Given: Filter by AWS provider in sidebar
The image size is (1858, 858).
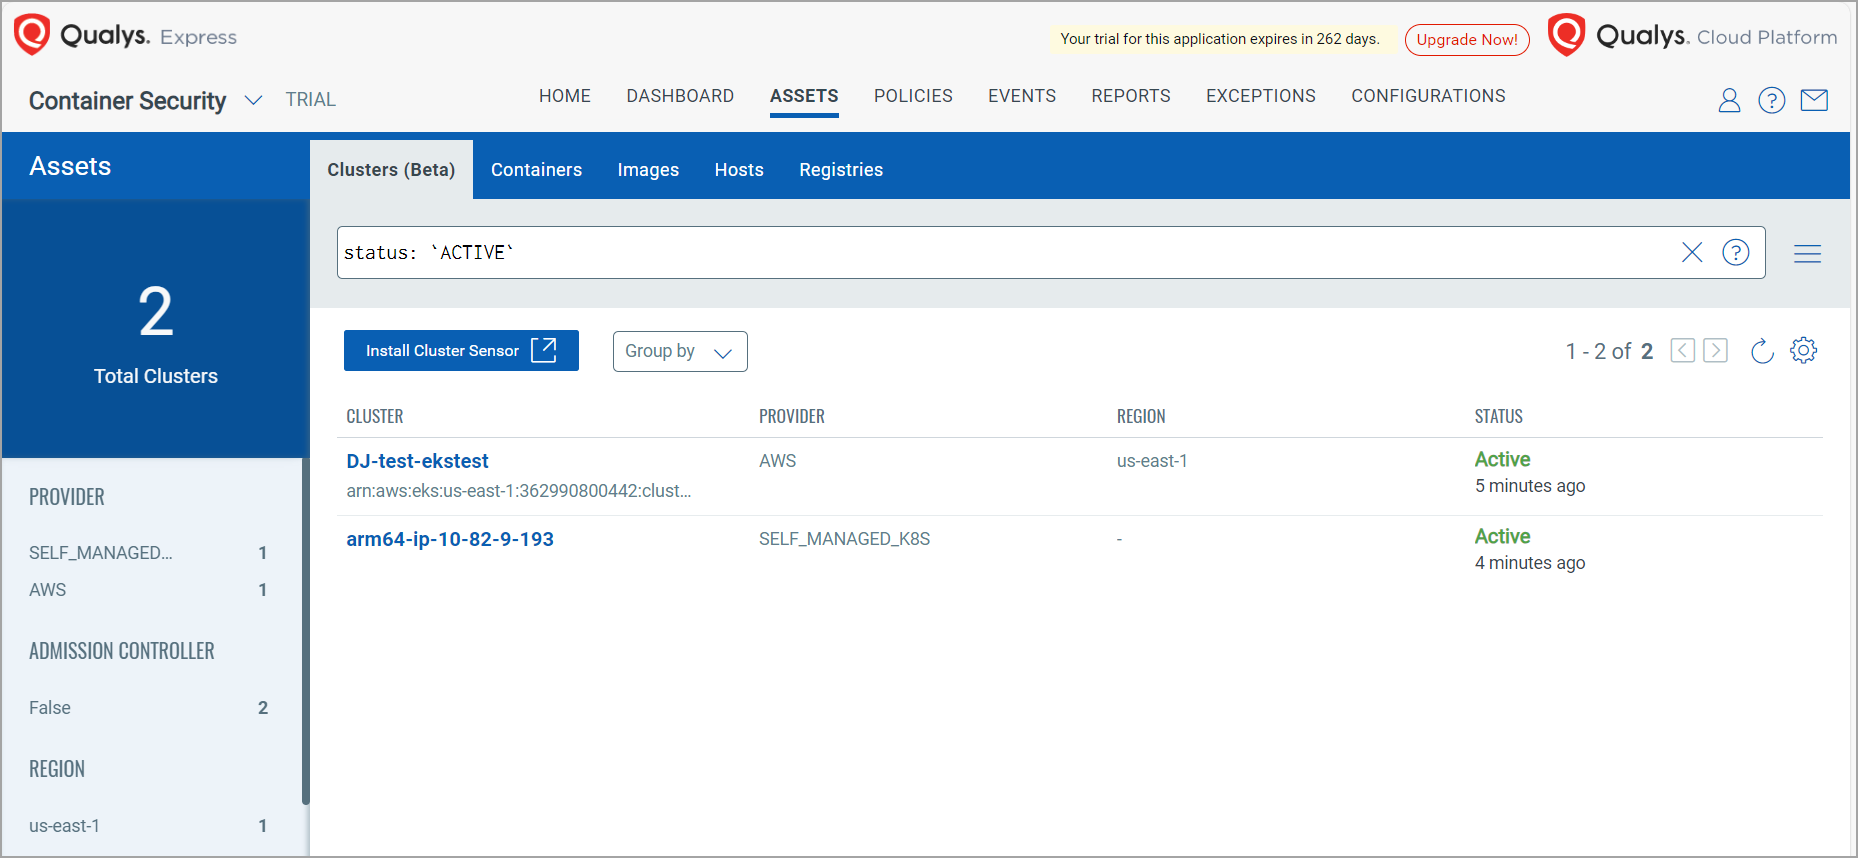Looking at the screenshot, I should pyautogui.click(x=48, y=590).
